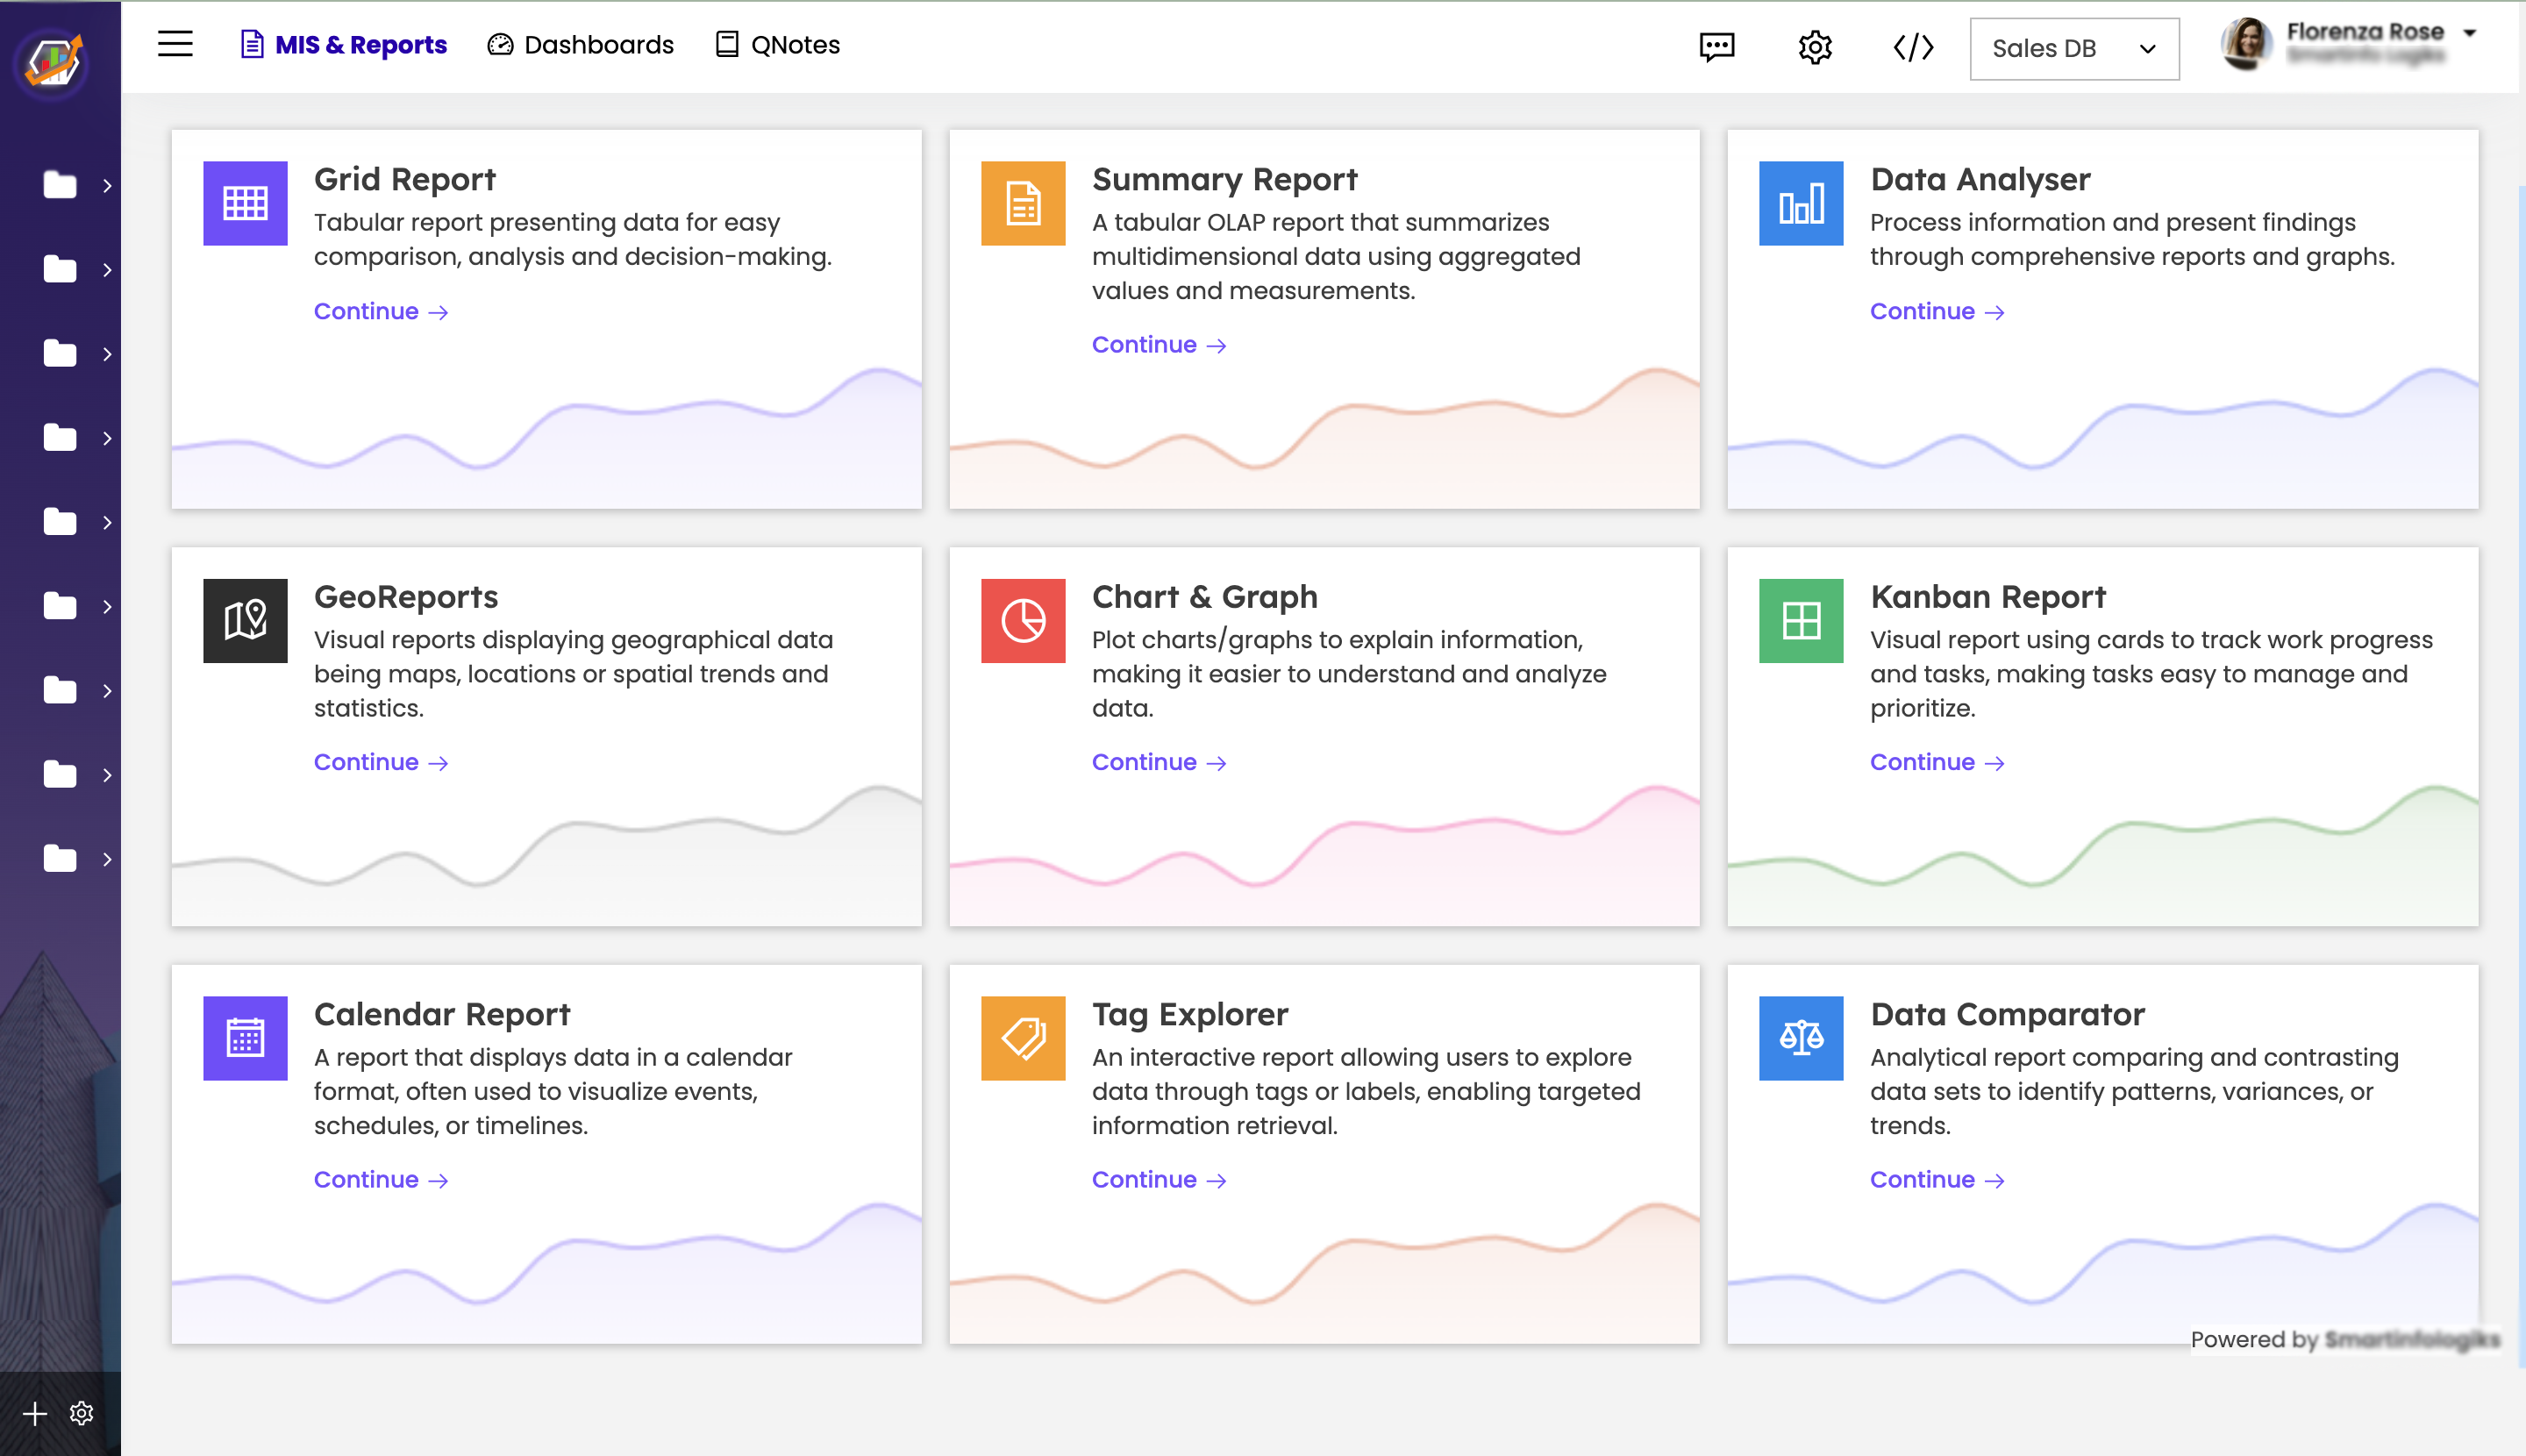Screen dimensions: 2526x1456
Task: Open the code embed icon in header
Action: pos(1913,47)
